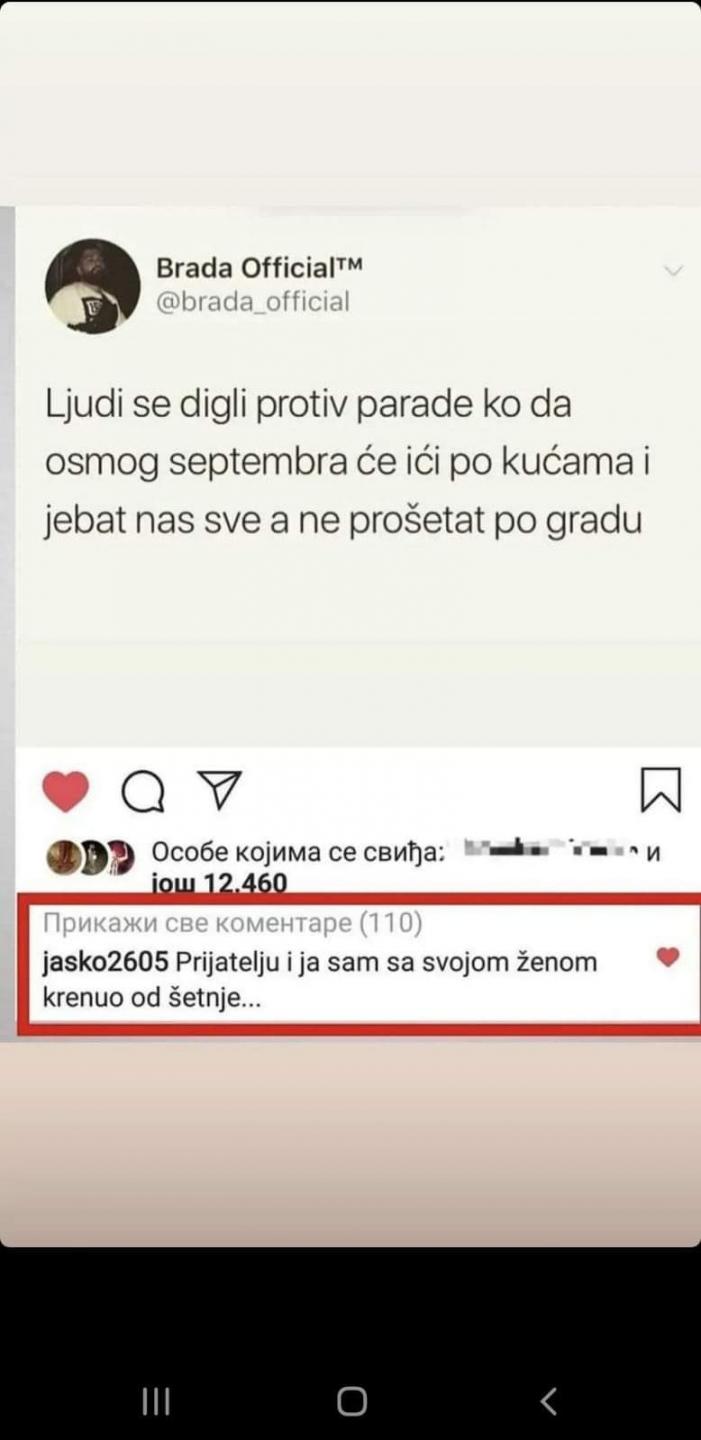701x1440 pixels.
Task: Like jasko2605's comment with small heart
Action: point(668,958)
